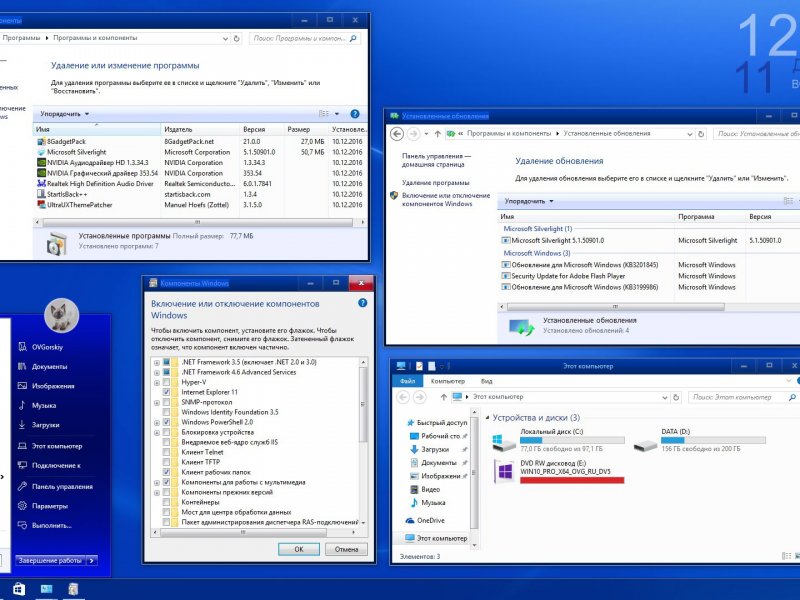Toggle .NET Framework 3.5 checkbox

pos(166,362)
